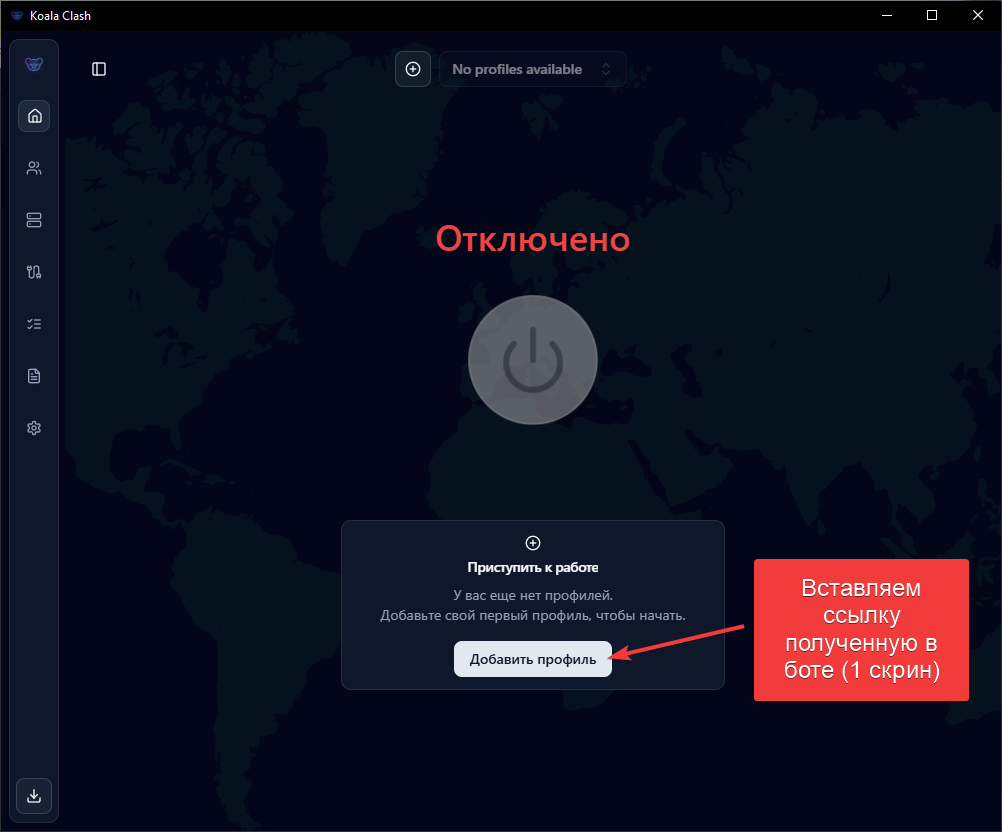1002x832 pixels.
Task: Open the Connections (plug) section
Action: pos(33,271)
